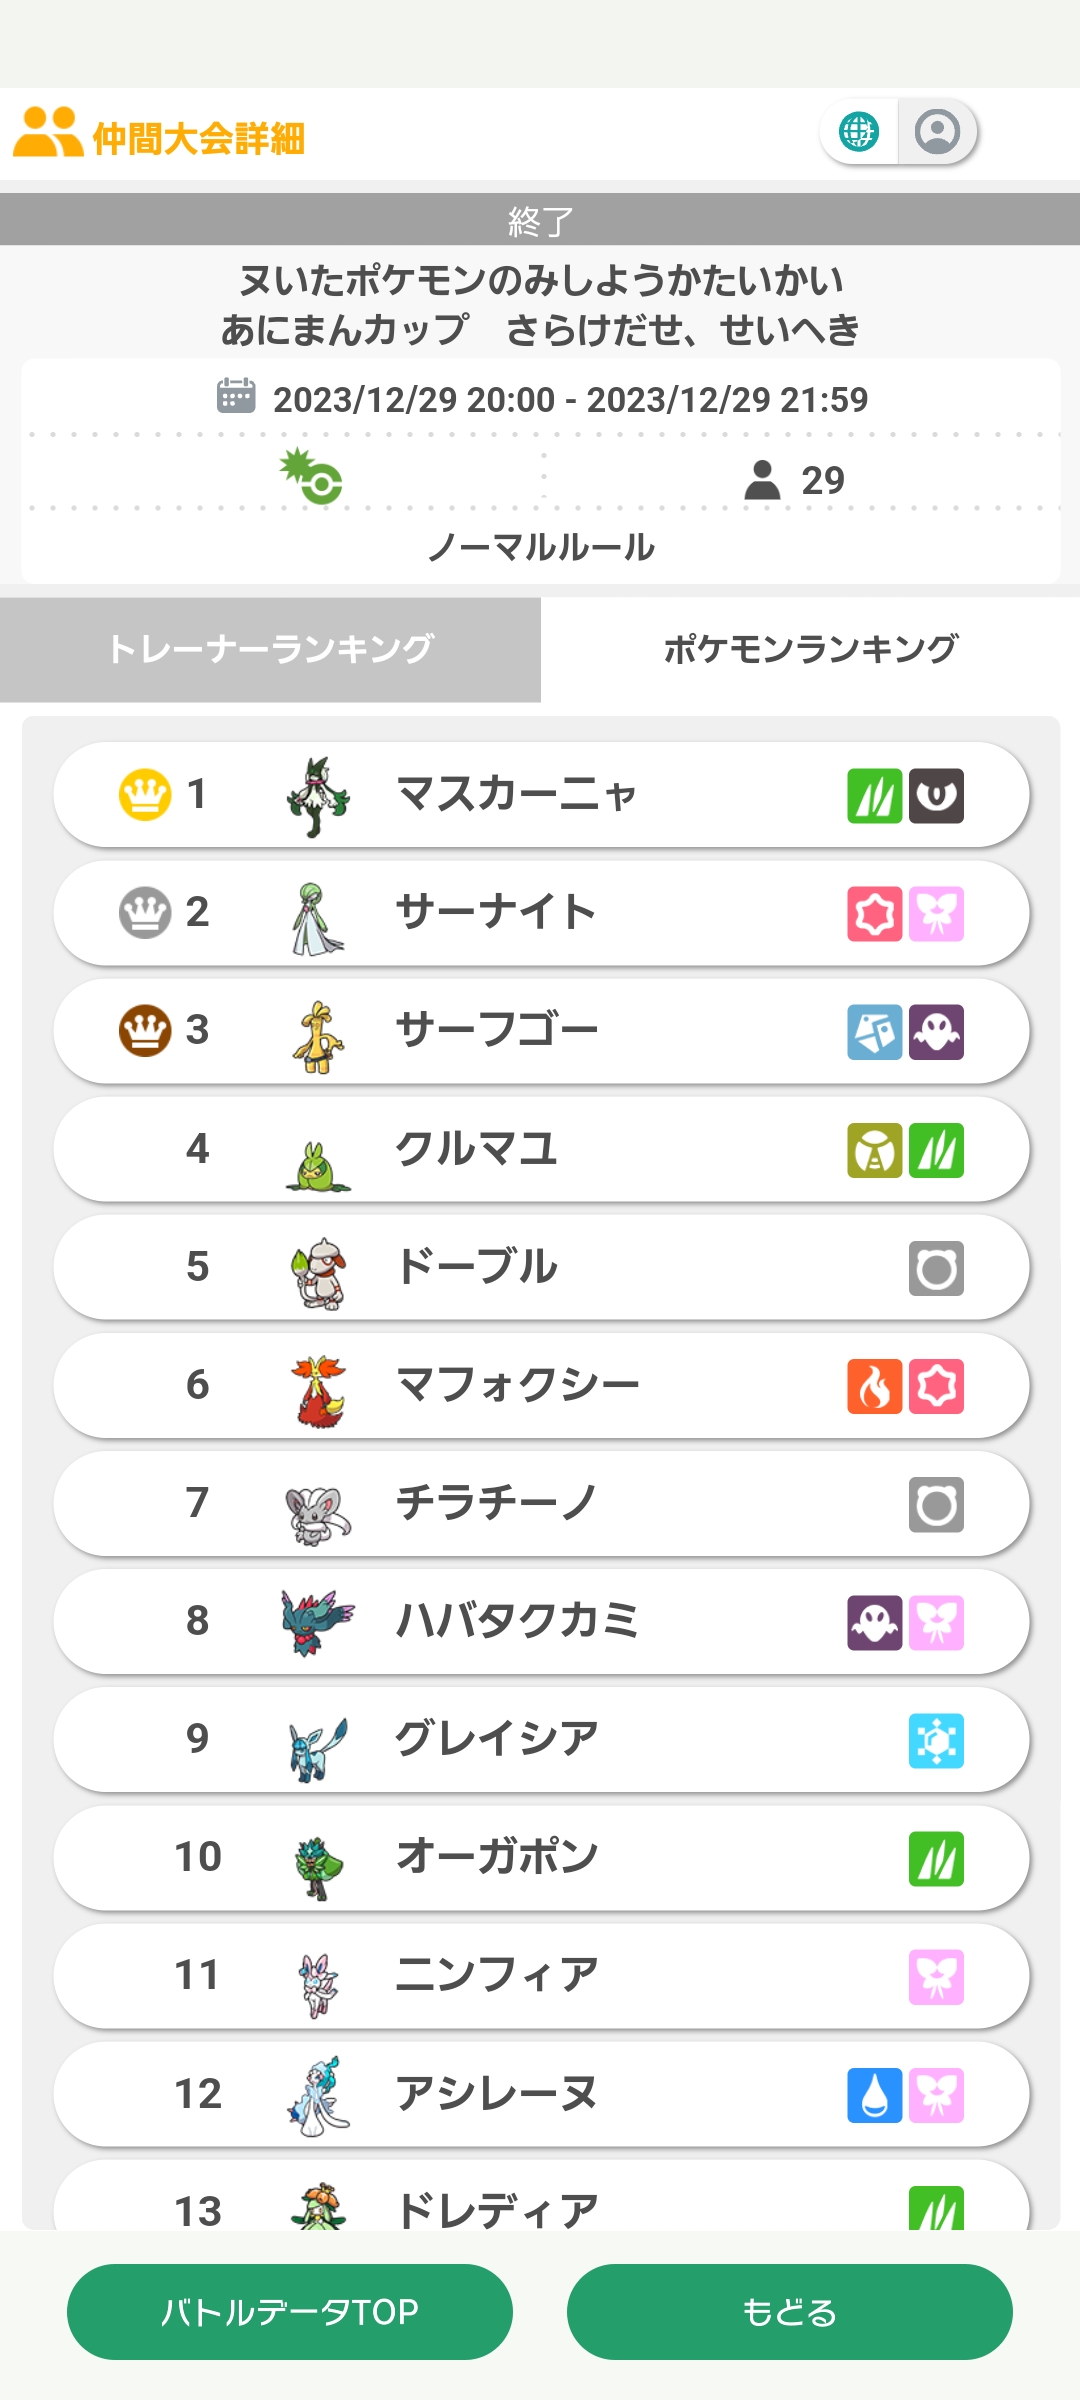Open the ニンフィア ranking entry
The height and width of the screenshot is (2400, 1080).
click(540, 1976)
